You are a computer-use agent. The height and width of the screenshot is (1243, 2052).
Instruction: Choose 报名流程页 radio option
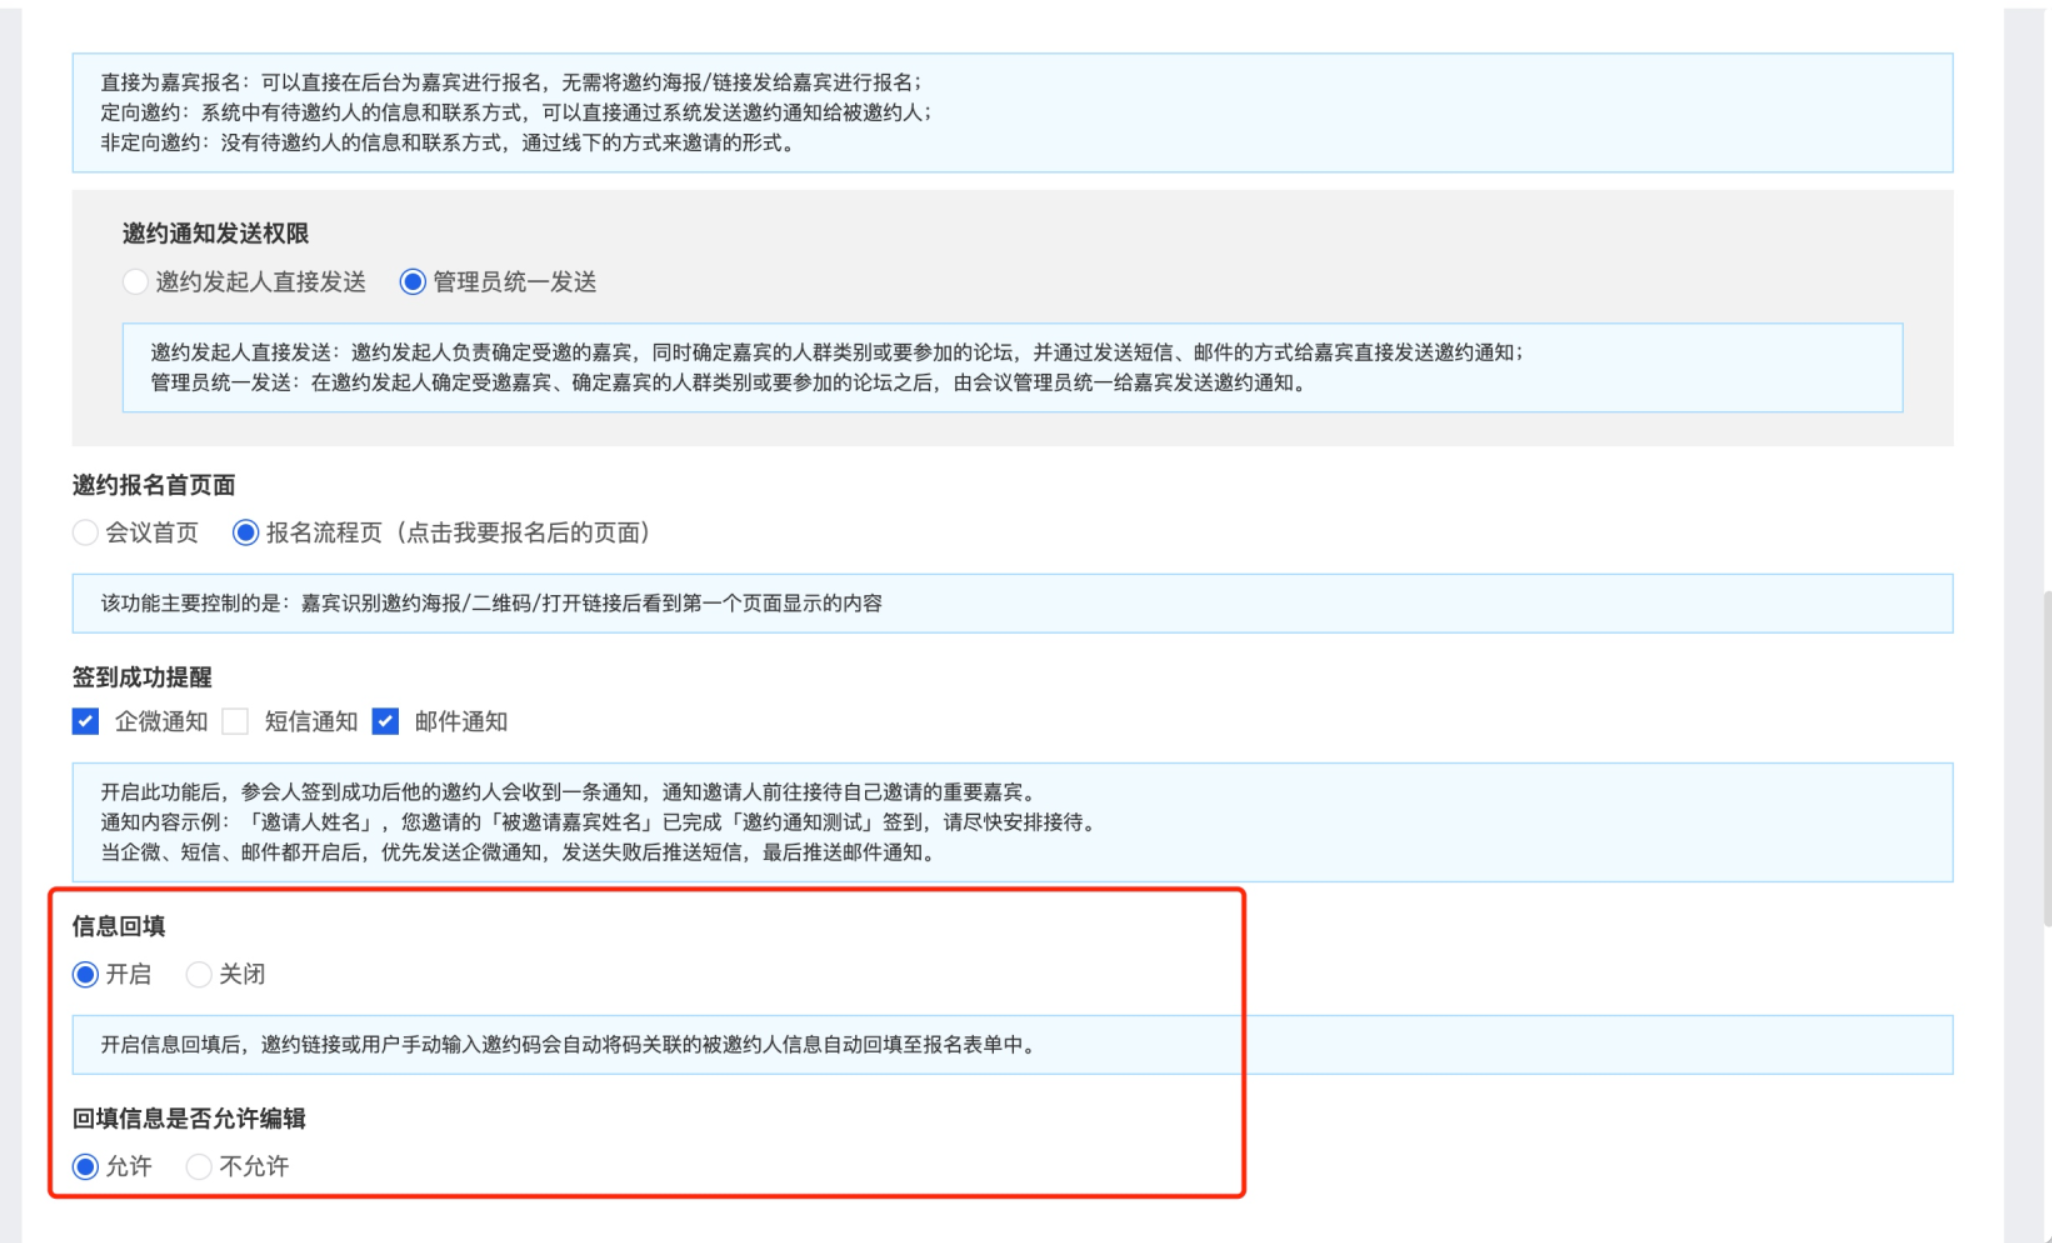tap(245, 532)
